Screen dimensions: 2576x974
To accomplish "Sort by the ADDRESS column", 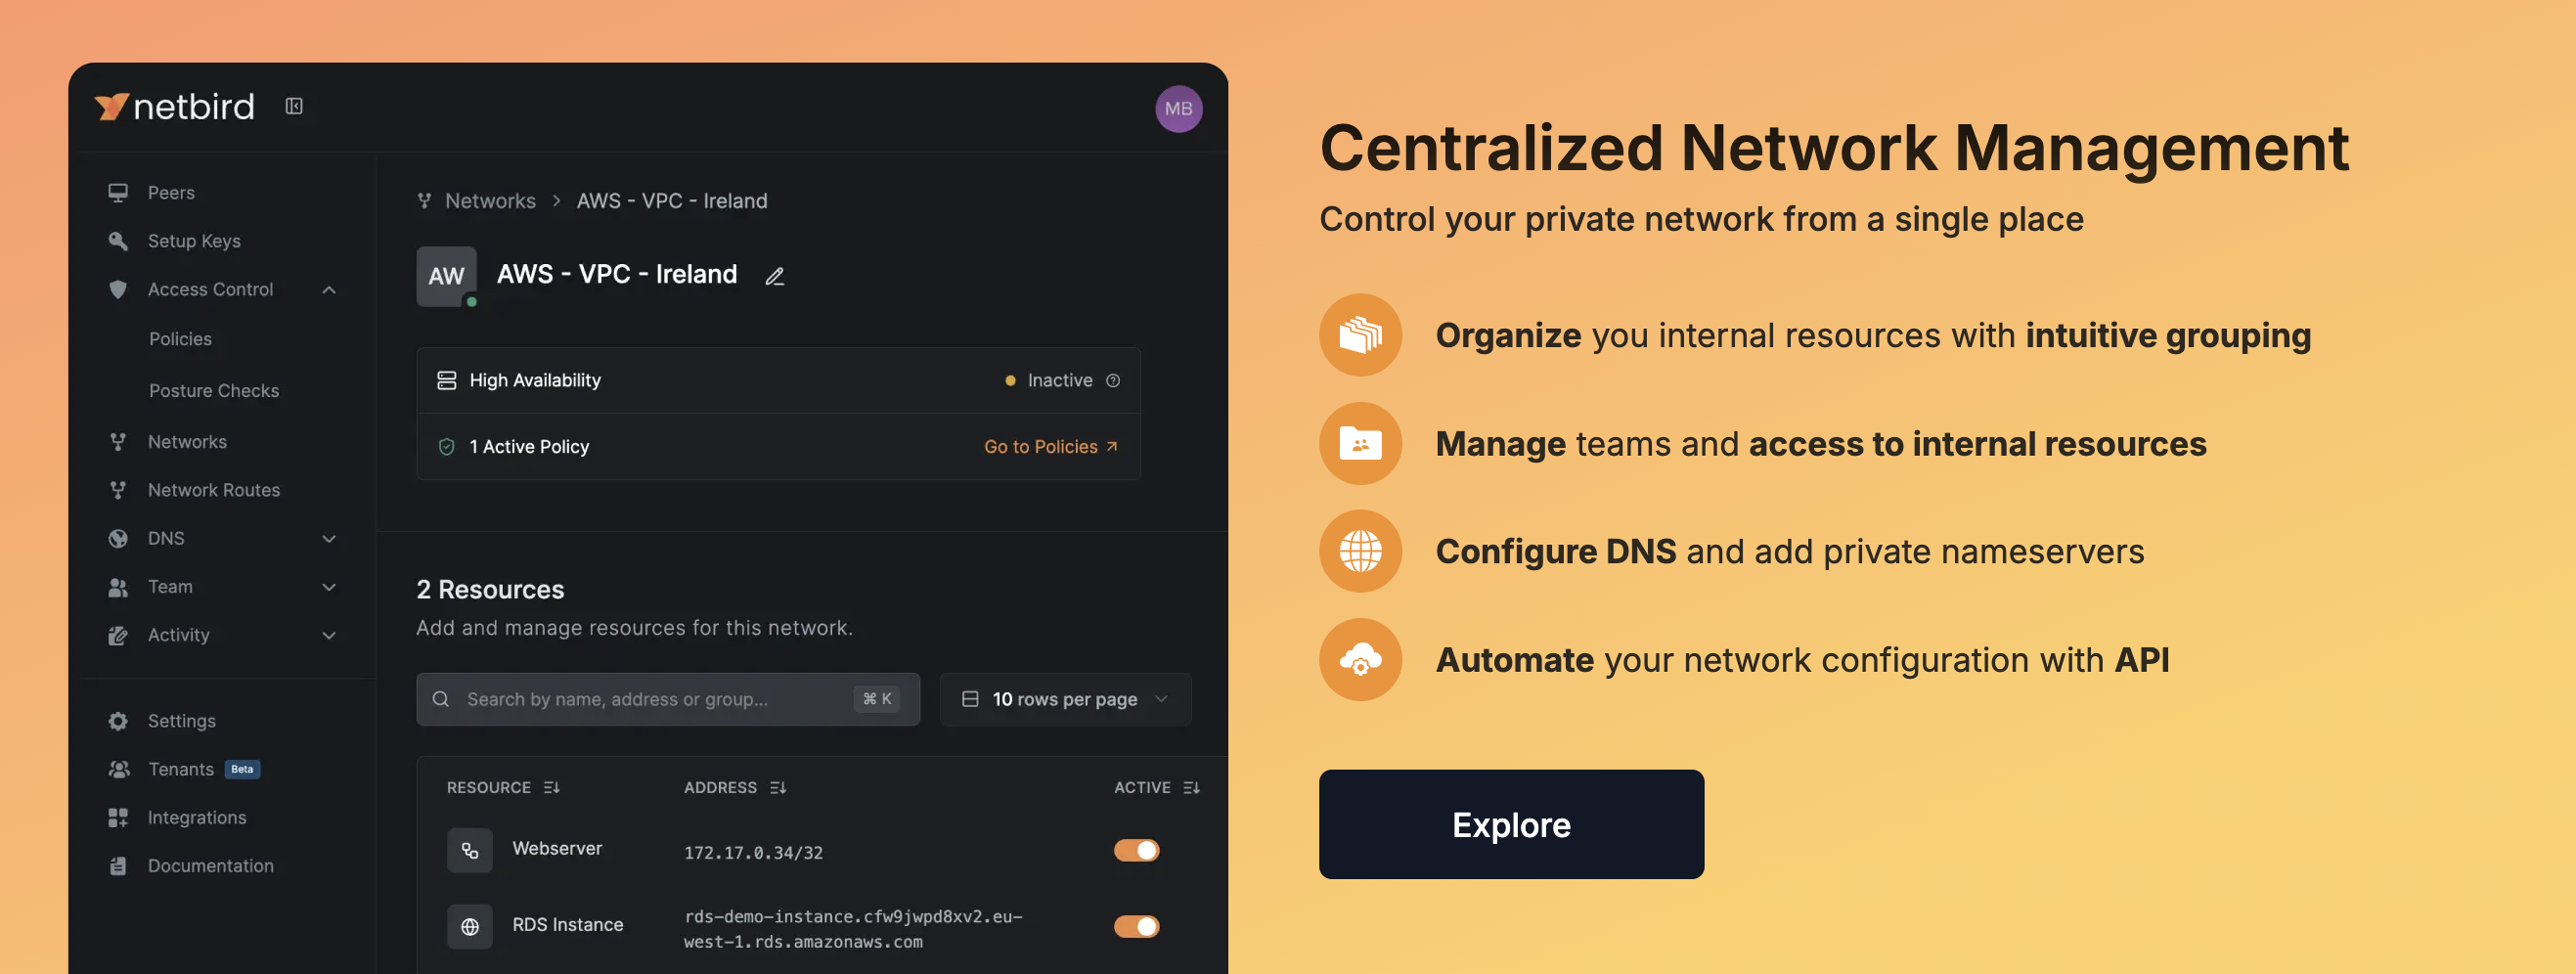I will click(735, 788).
